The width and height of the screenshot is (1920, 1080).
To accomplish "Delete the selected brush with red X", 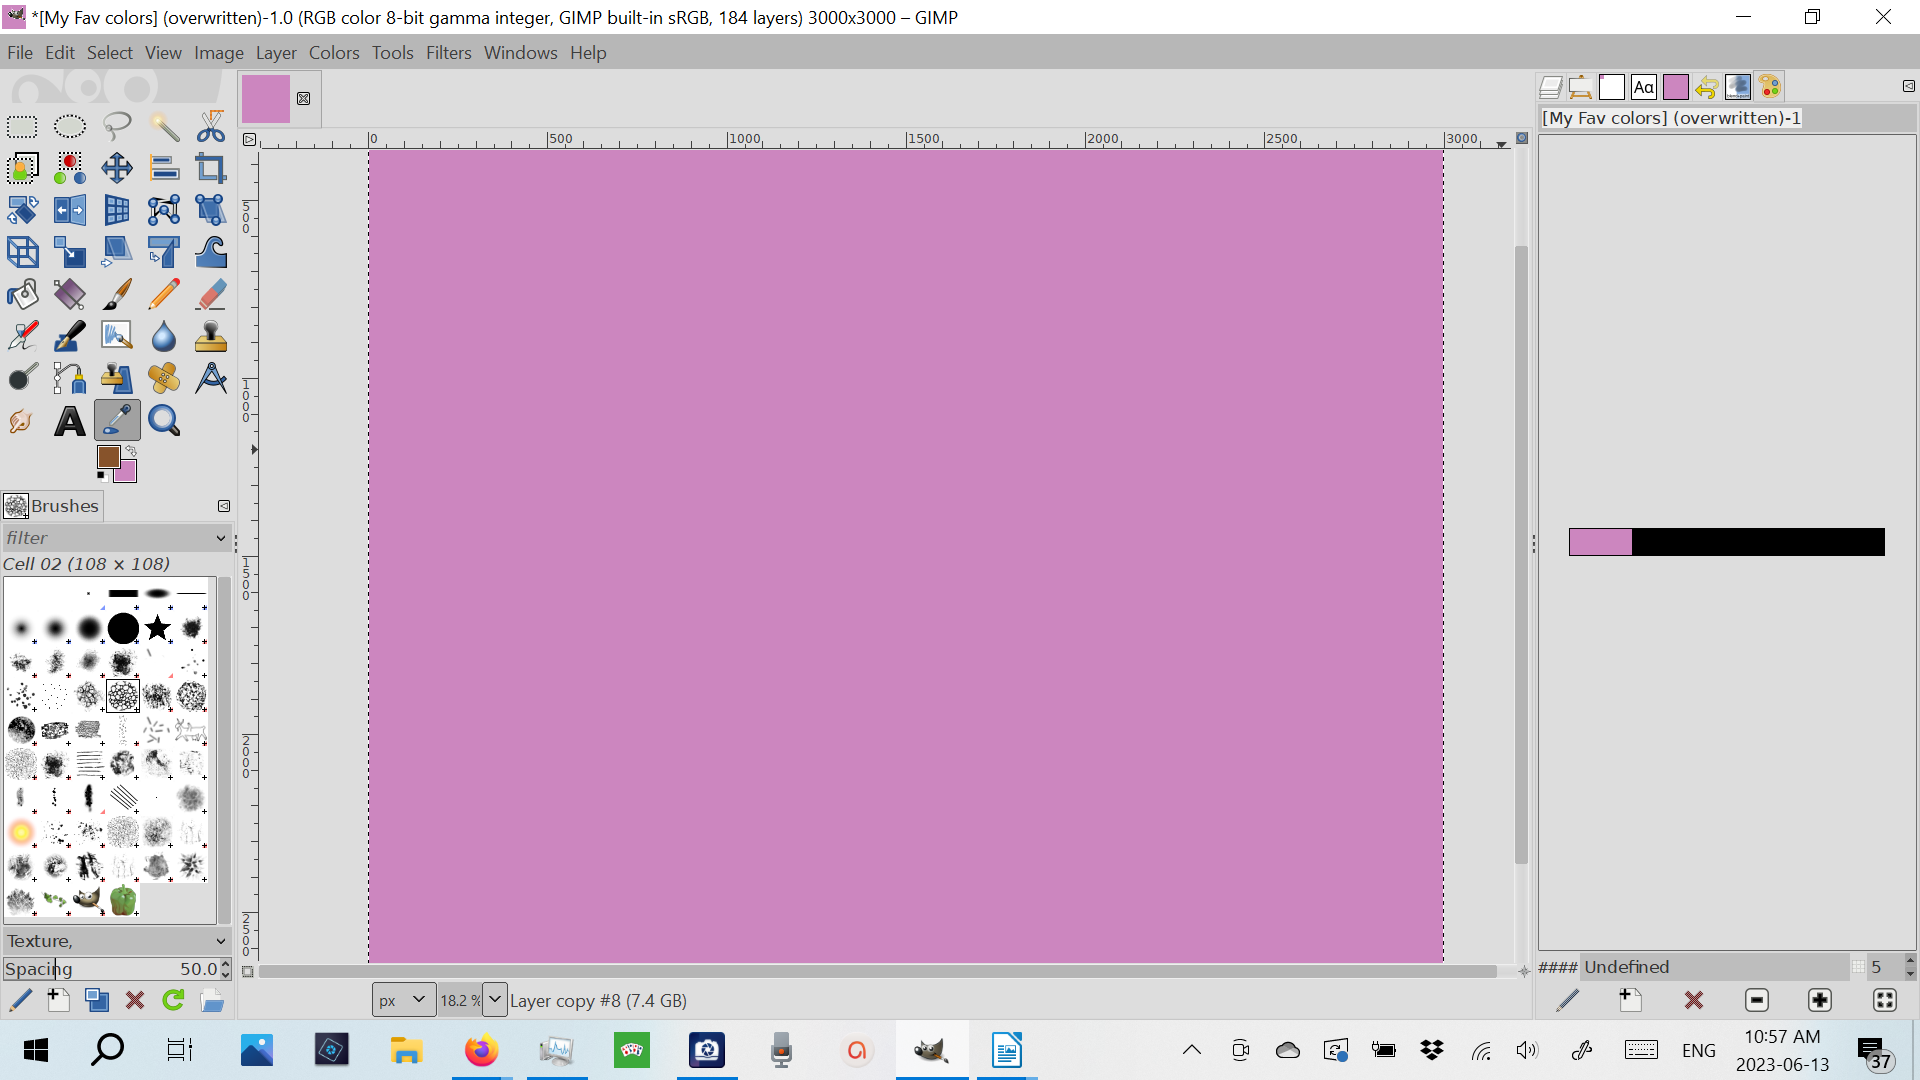I will [135, 1000].
